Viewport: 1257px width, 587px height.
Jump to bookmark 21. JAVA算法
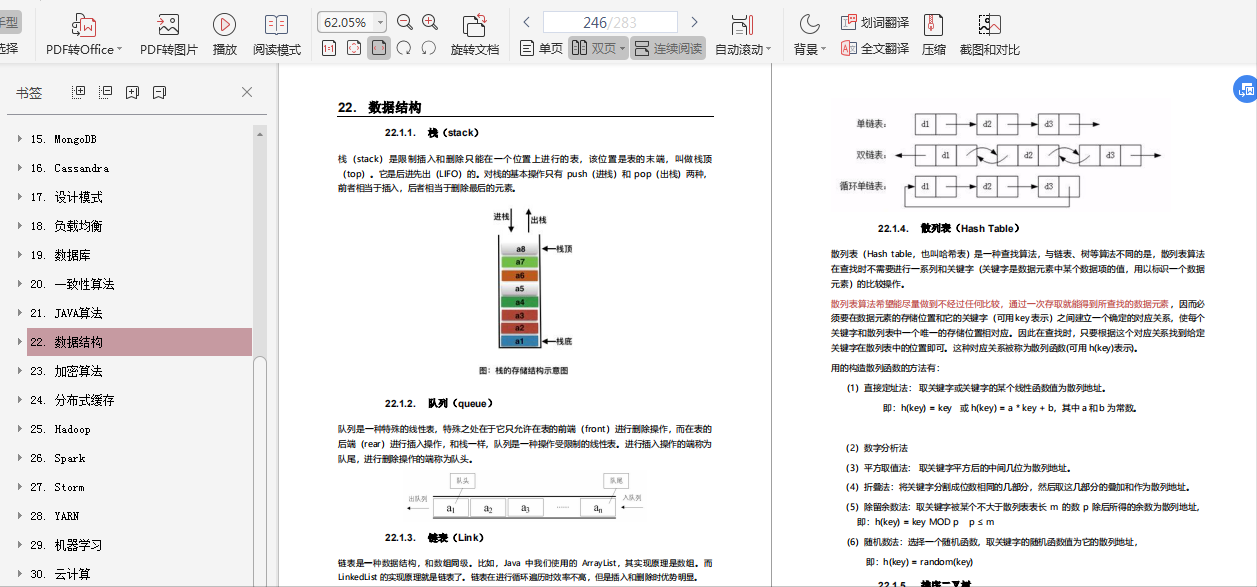(x=66, y=313)
